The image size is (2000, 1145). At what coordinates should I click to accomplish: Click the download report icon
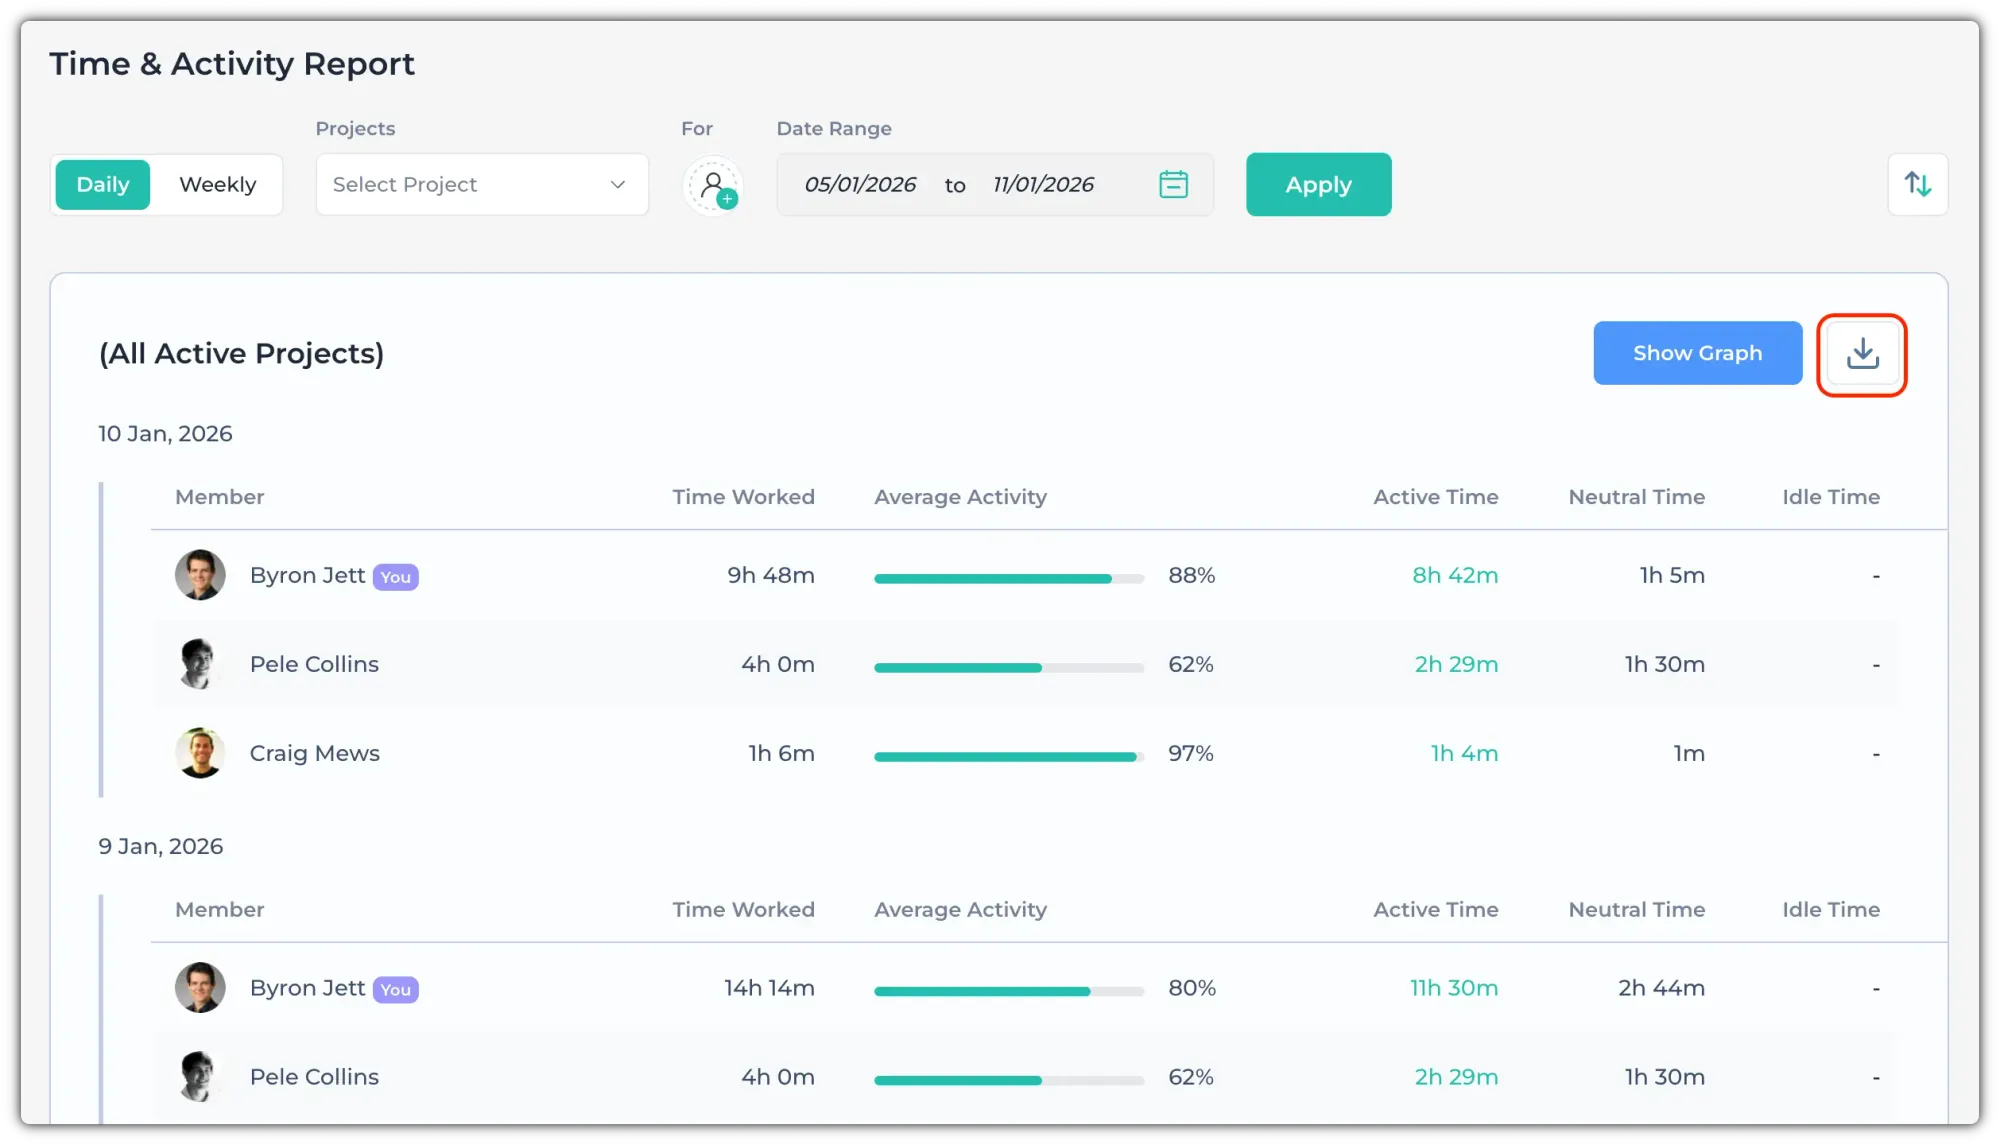click(1862, 354)
